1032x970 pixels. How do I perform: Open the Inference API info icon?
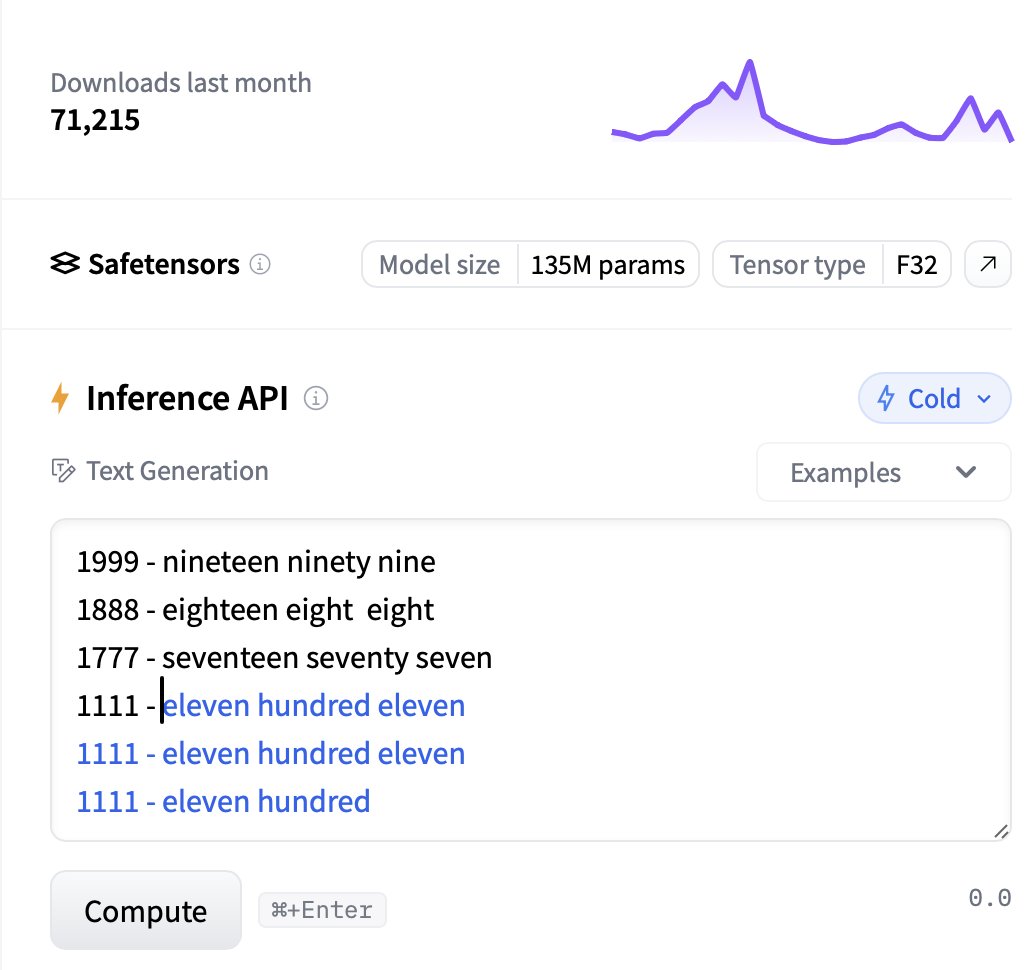316,398
